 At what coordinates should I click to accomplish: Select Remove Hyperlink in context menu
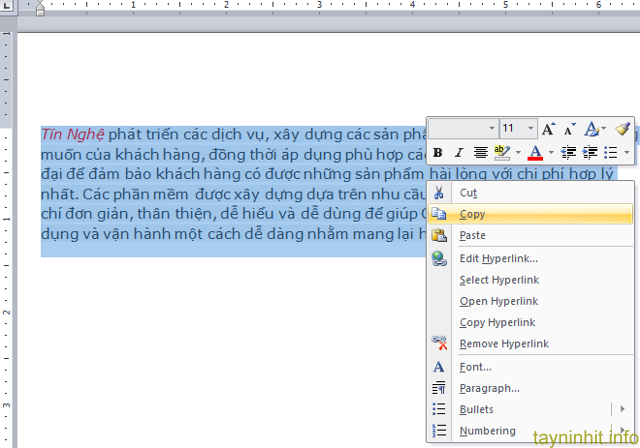click(x=504, y=344)
